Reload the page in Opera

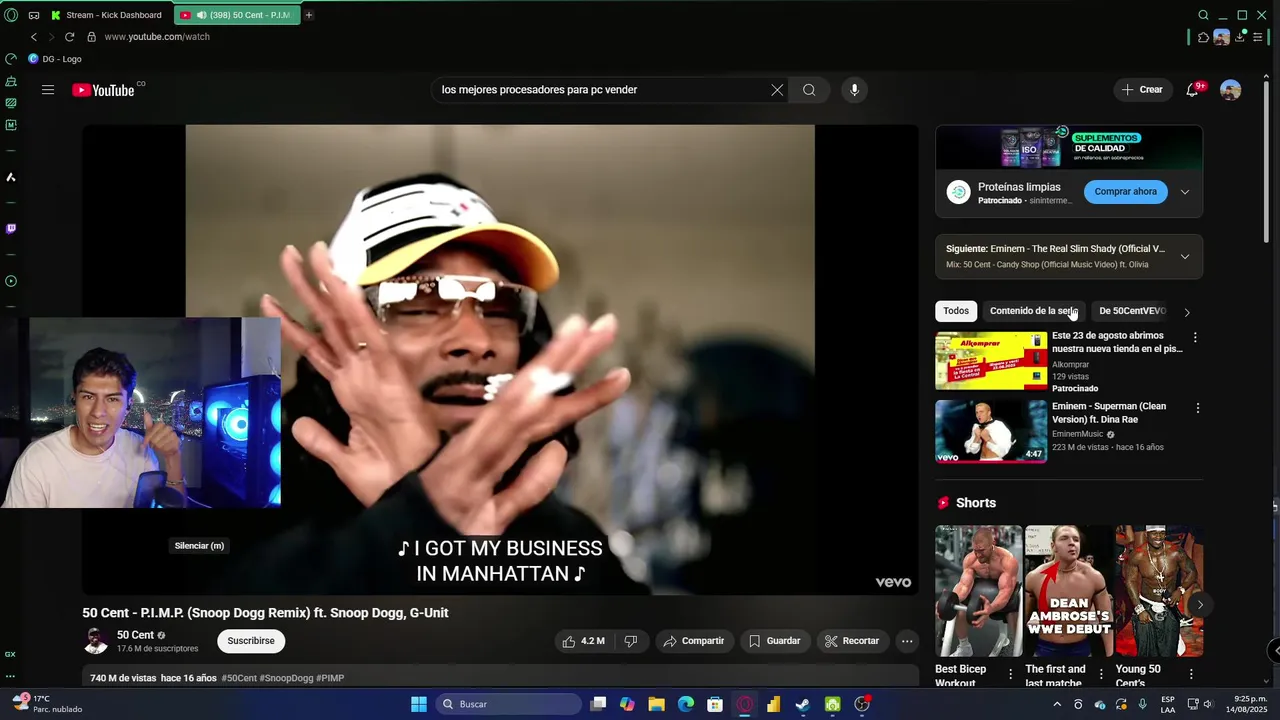[69, 37]
